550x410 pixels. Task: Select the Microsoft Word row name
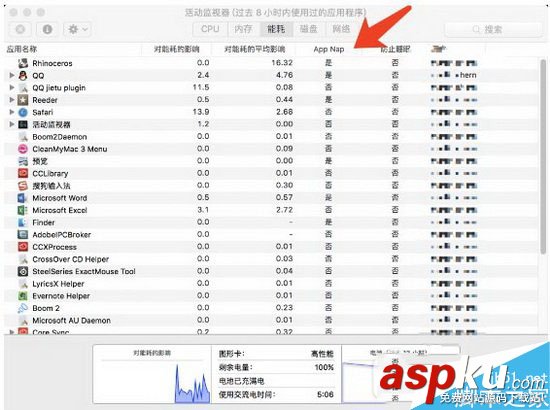coord(60,198)
